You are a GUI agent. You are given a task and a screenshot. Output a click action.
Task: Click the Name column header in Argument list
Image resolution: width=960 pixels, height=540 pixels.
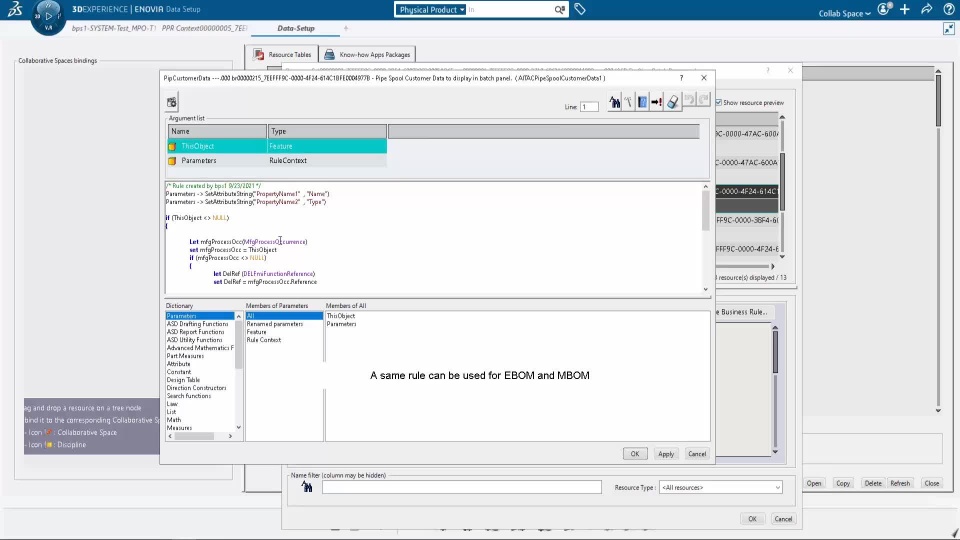[x=217, y=131]
